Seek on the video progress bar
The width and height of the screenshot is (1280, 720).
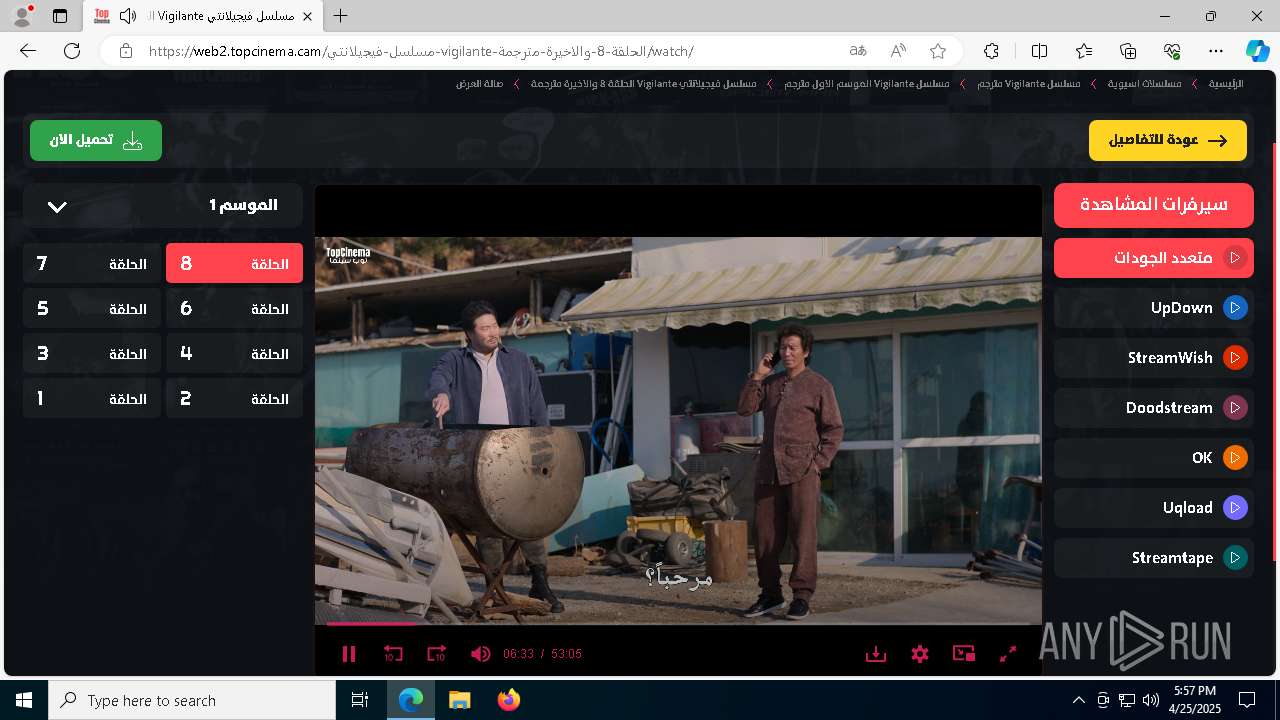678,624
